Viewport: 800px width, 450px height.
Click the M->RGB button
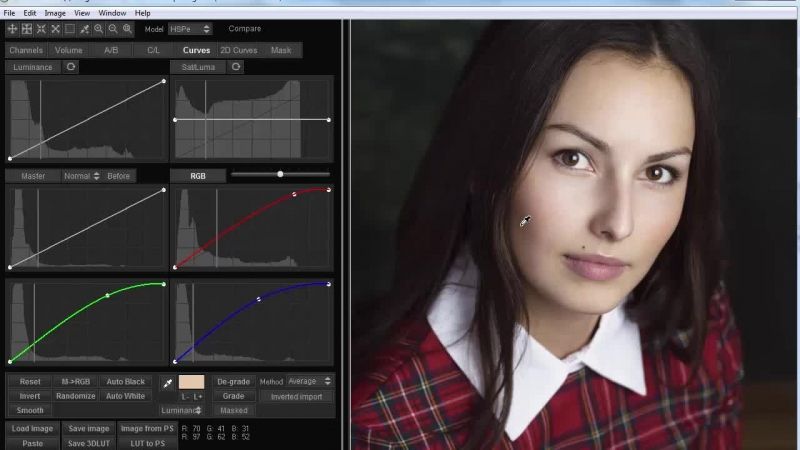click(x=76, y=381)
